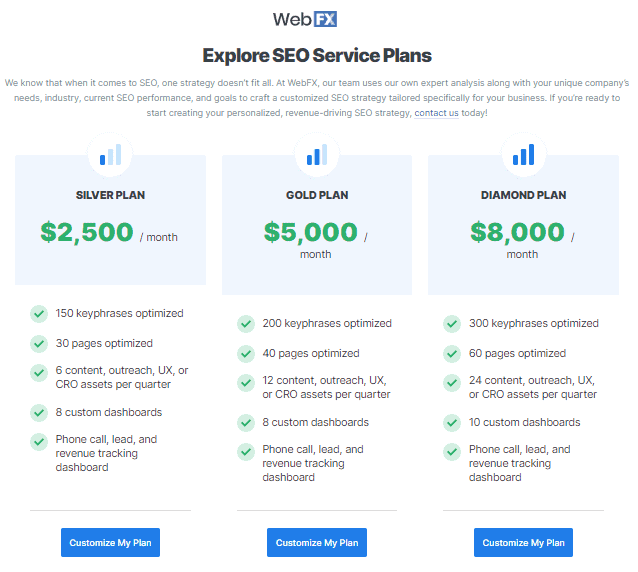Click the Diamond Plan bar chart icon

tap(524, 155)
